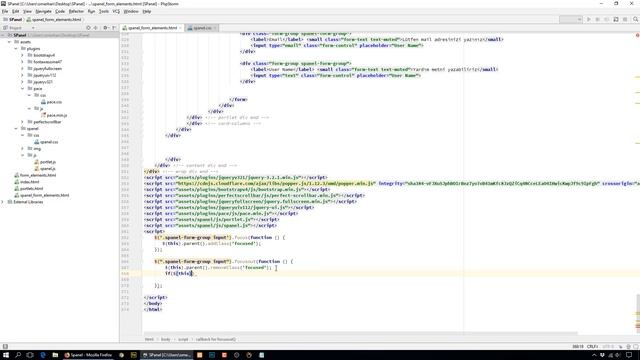Click the Run play icon
Image resolution: width=640 pixels, height=360 pixels.
(589, 19)
